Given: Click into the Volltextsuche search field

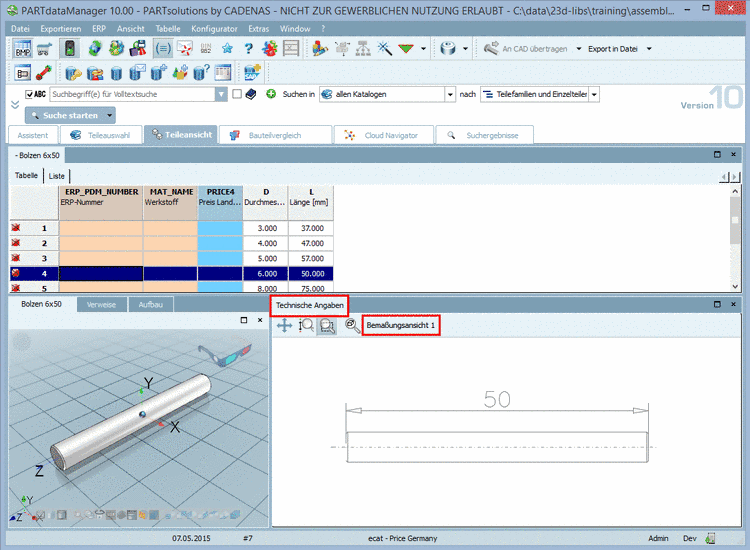Looking at the screenshot, I should pyautogui.click(x=130, y=95).
